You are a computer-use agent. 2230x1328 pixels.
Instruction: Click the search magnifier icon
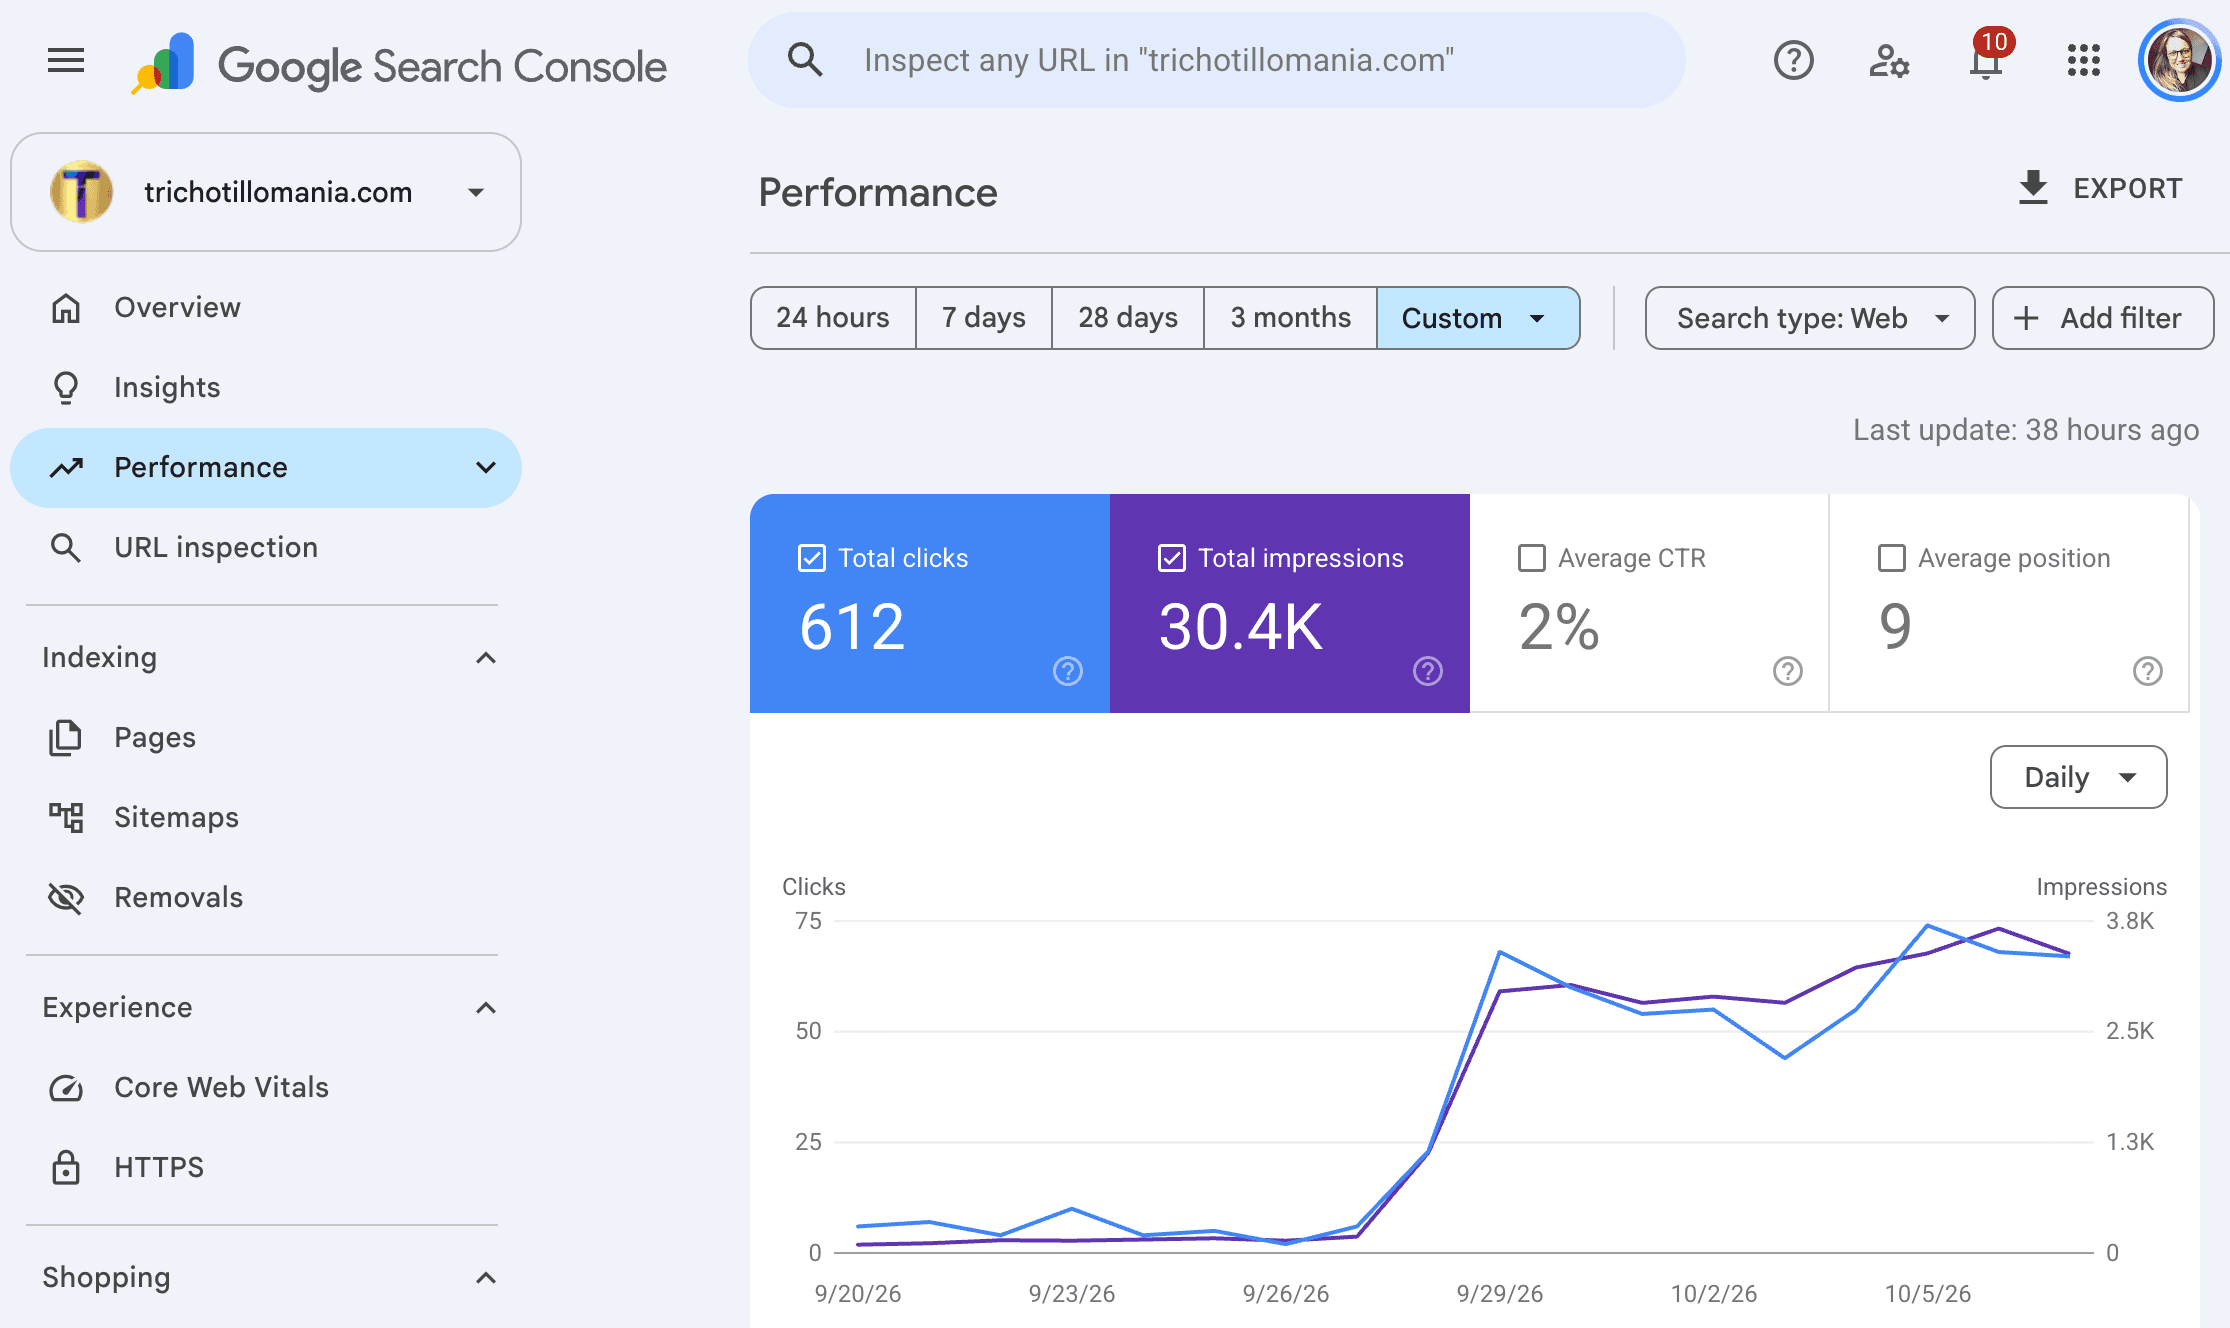pyautogui.click(x=805, y=60)
